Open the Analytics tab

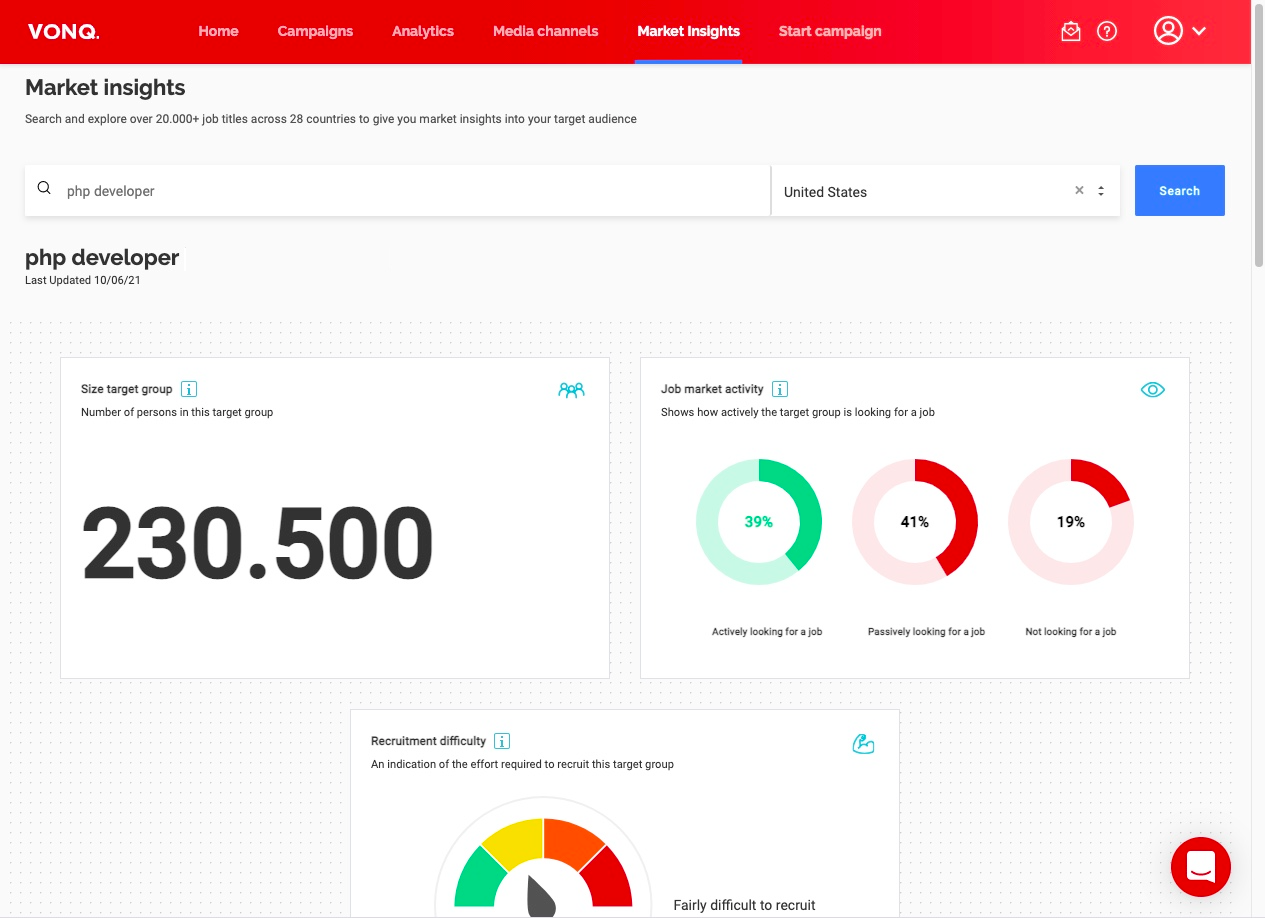coord(423,31)
